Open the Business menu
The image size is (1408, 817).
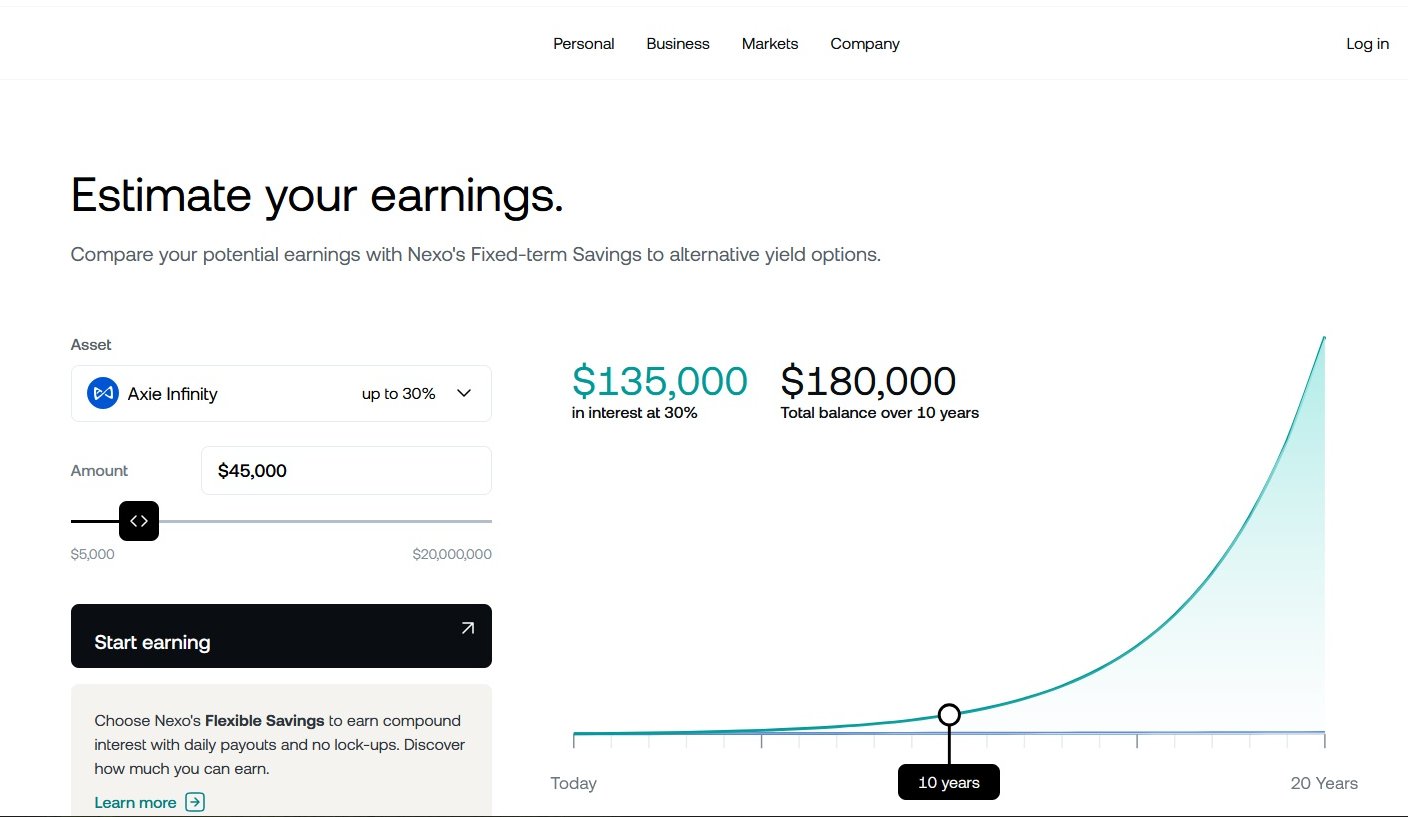point(678,44)
